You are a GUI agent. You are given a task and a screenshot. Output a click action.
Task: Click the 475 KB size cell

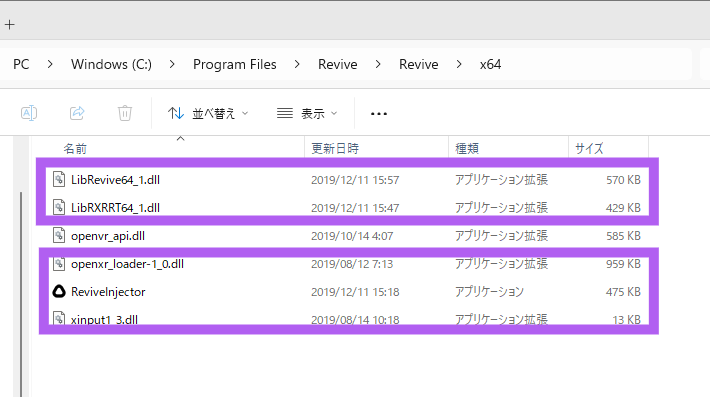pos(623,292)
